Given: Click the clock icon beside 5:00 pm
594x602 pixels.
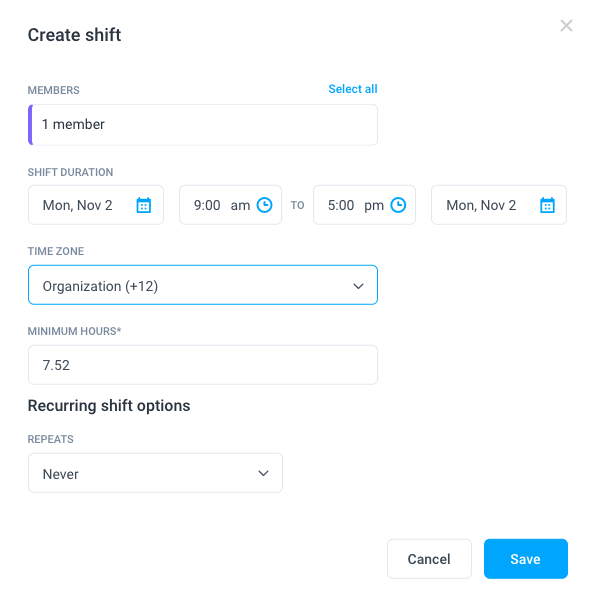Looking at the screenshot, I should click(x=398, y=205).
